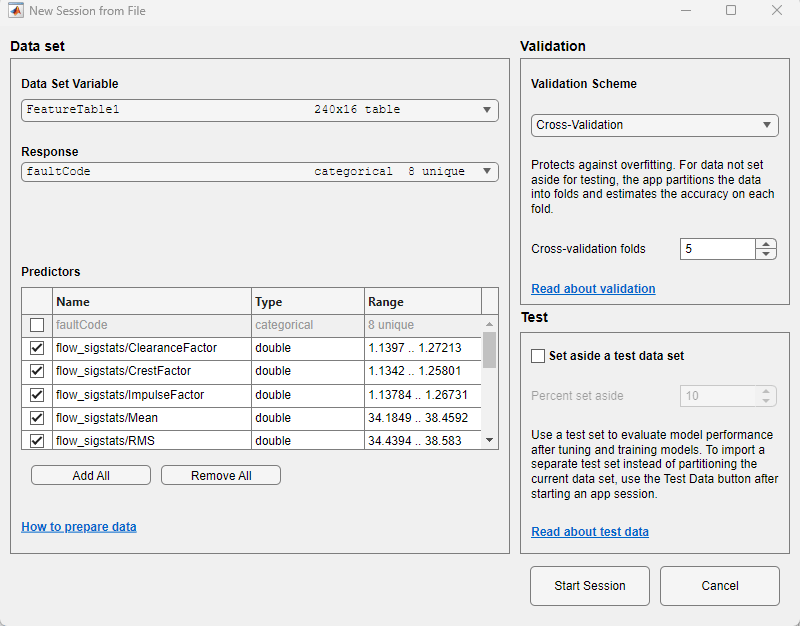
Task: Select the Range column header
Action: [x=422, y=302]
